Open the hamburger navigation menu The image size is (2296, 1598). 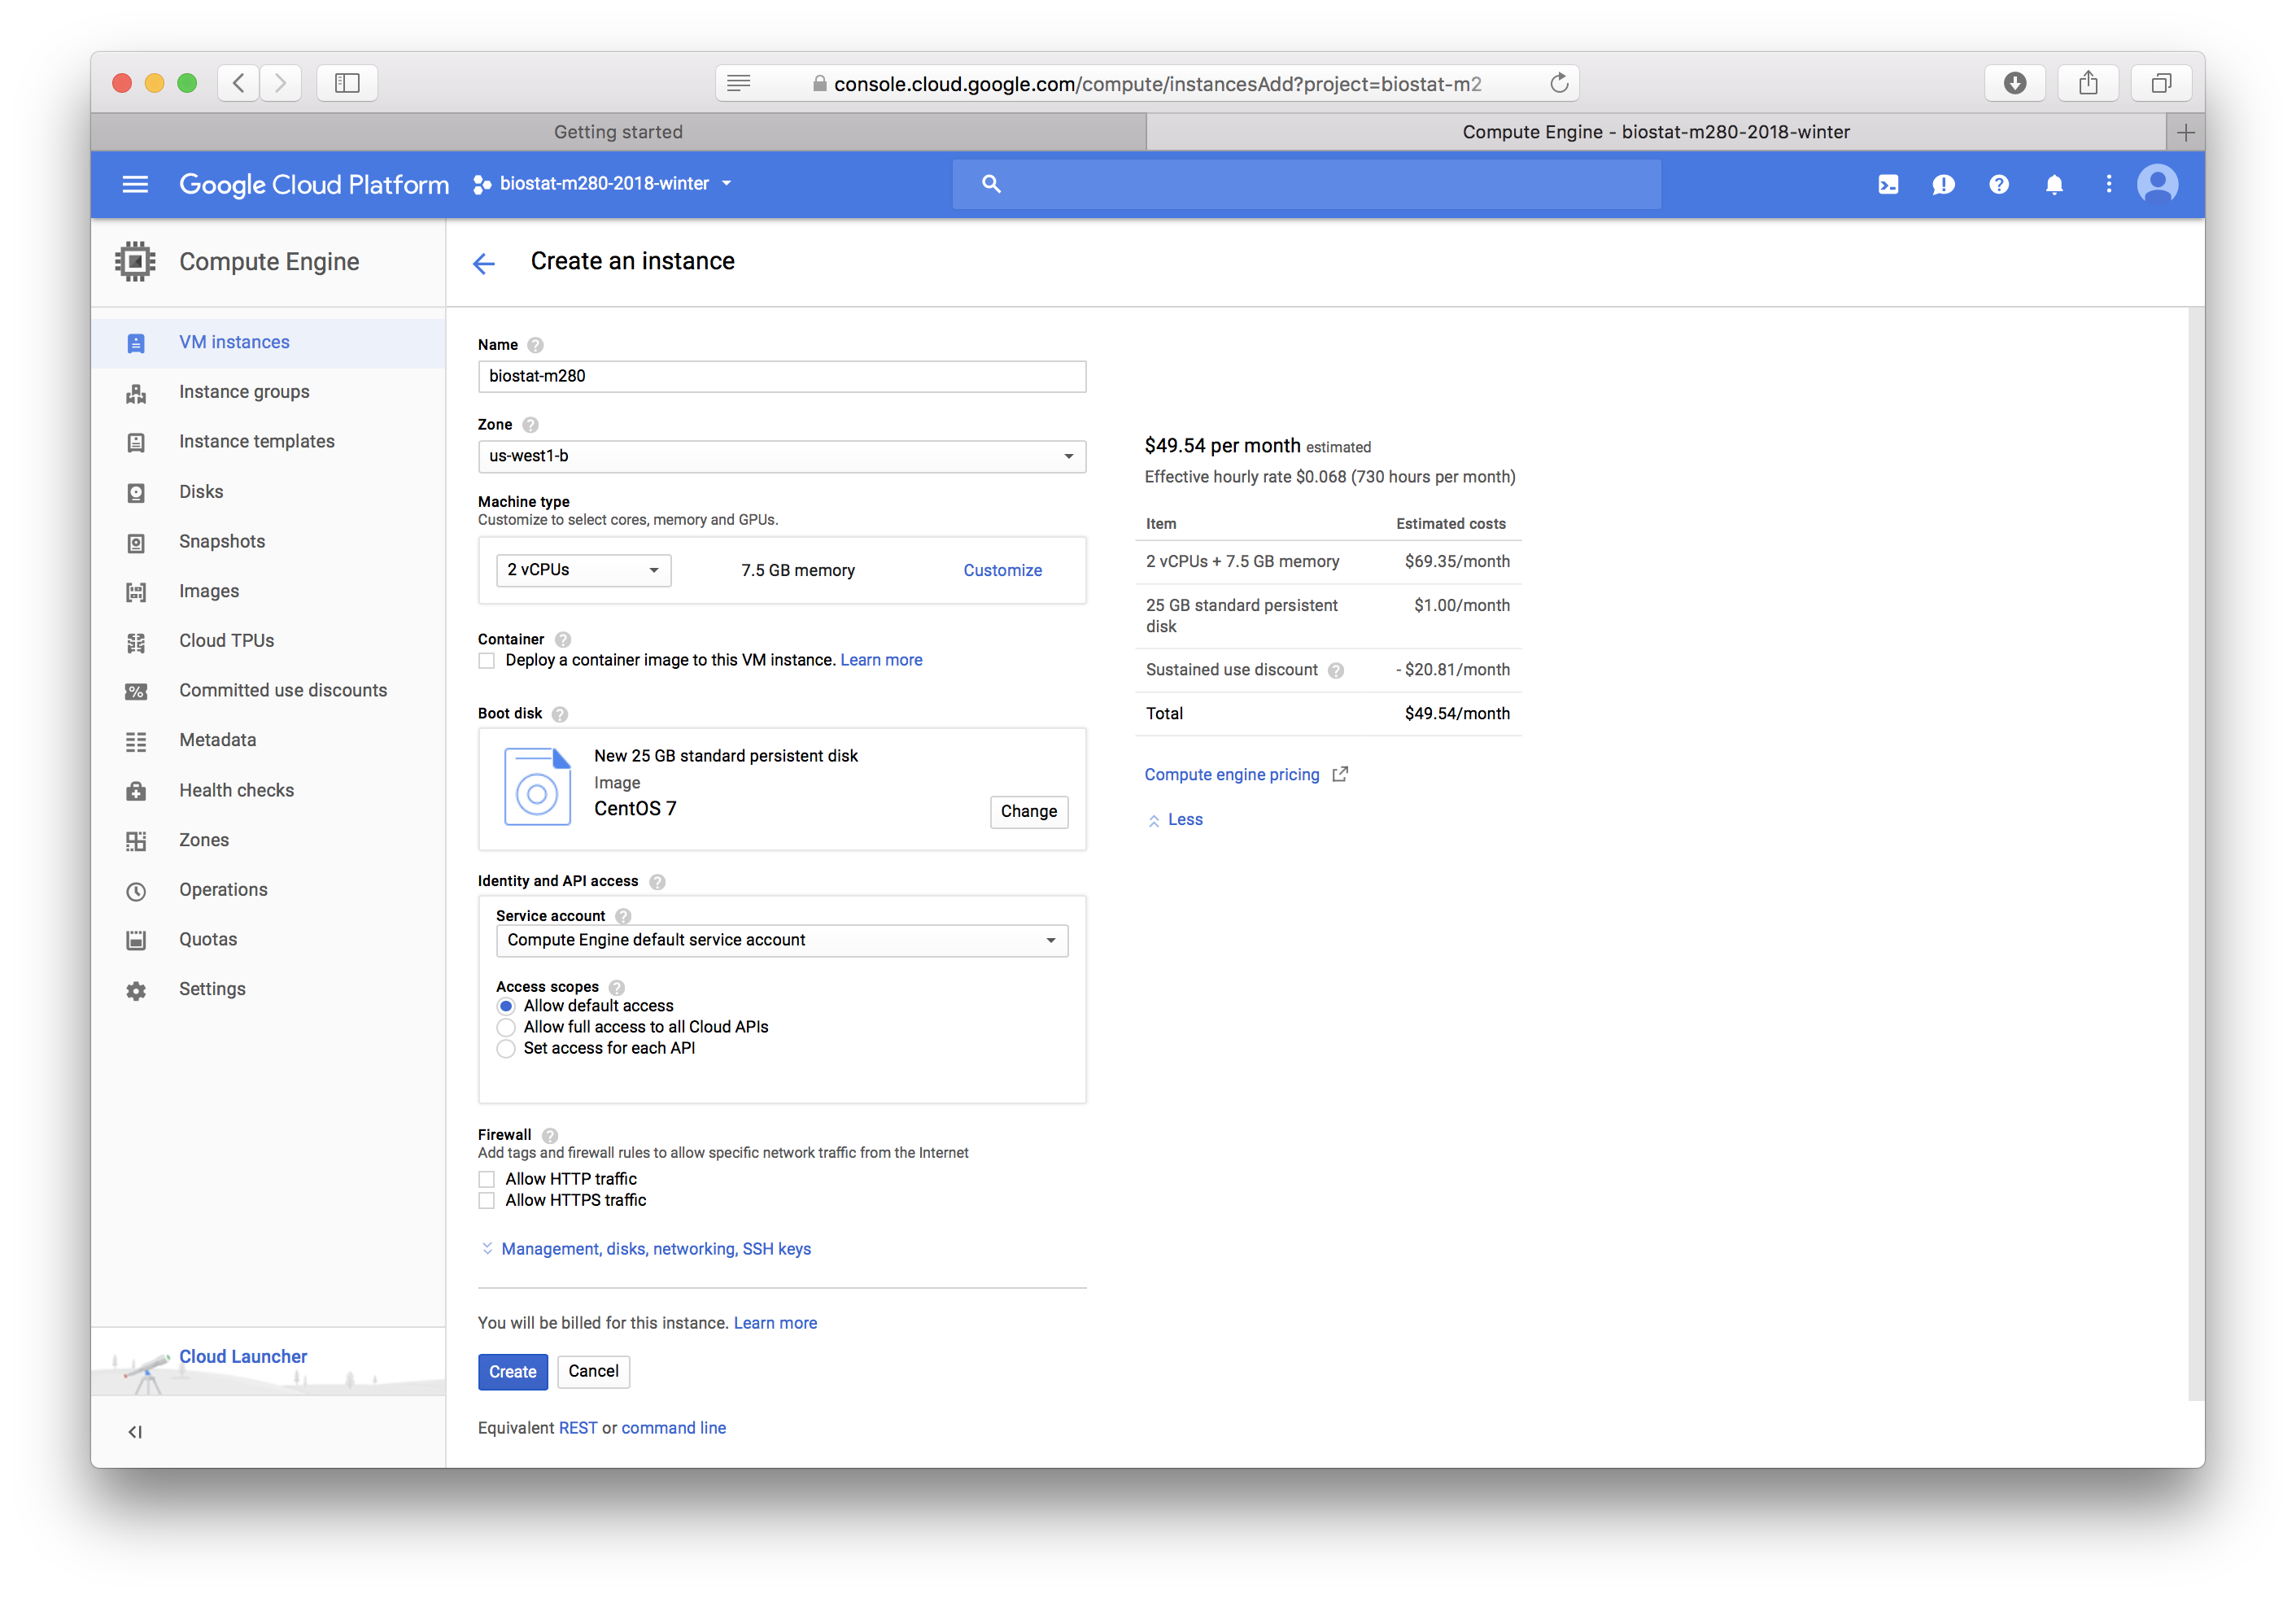[135, 184]
